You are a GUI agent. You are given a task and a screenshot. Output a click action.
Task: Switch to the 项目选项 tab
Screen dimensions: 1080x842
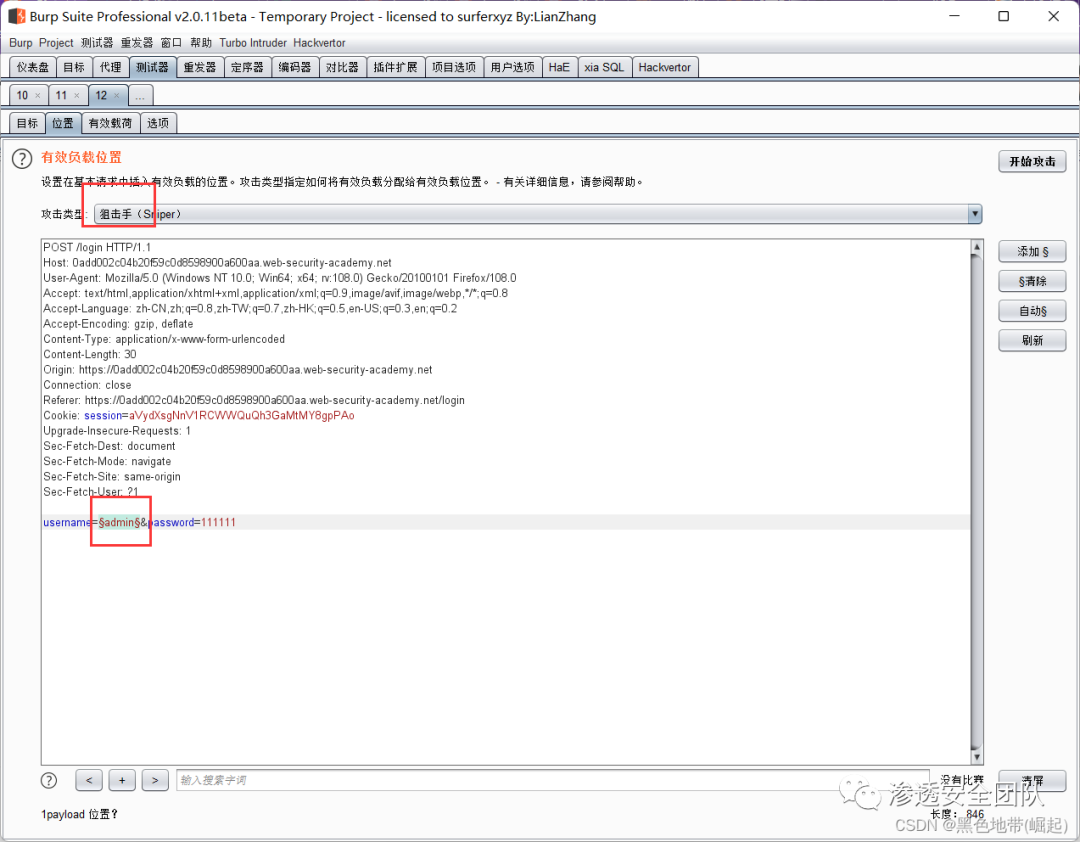tap(454, 68)
